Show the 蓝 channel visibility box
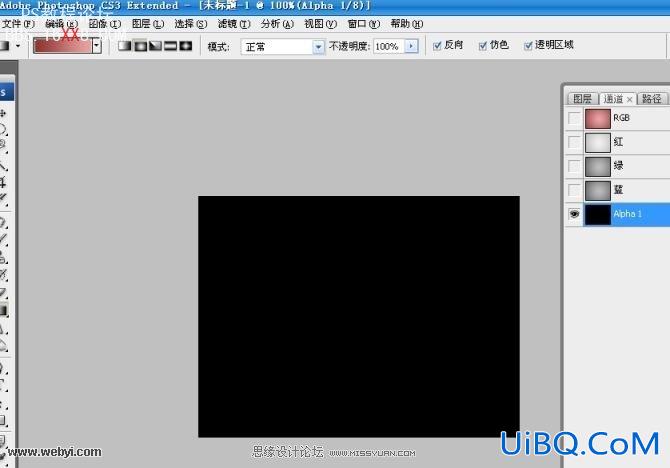Image resolution: width=670 pixels, height=468 pixels. click(x=574, y=190)
